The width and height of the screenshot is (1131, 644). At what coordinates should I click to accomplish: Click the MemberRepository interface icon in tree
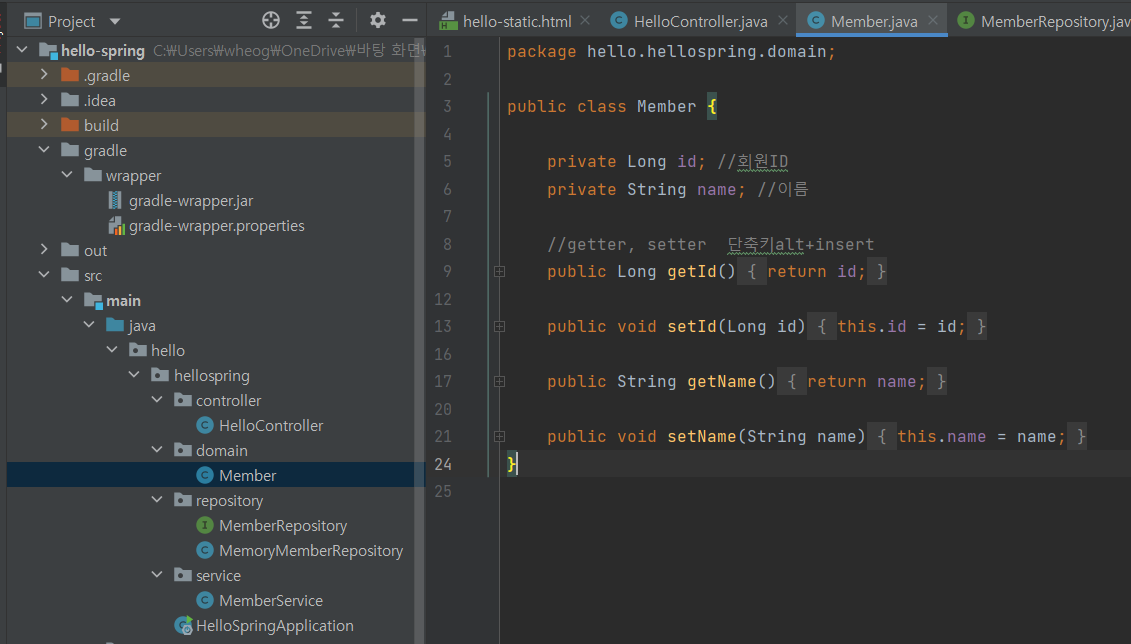click(x=205, y=525)
